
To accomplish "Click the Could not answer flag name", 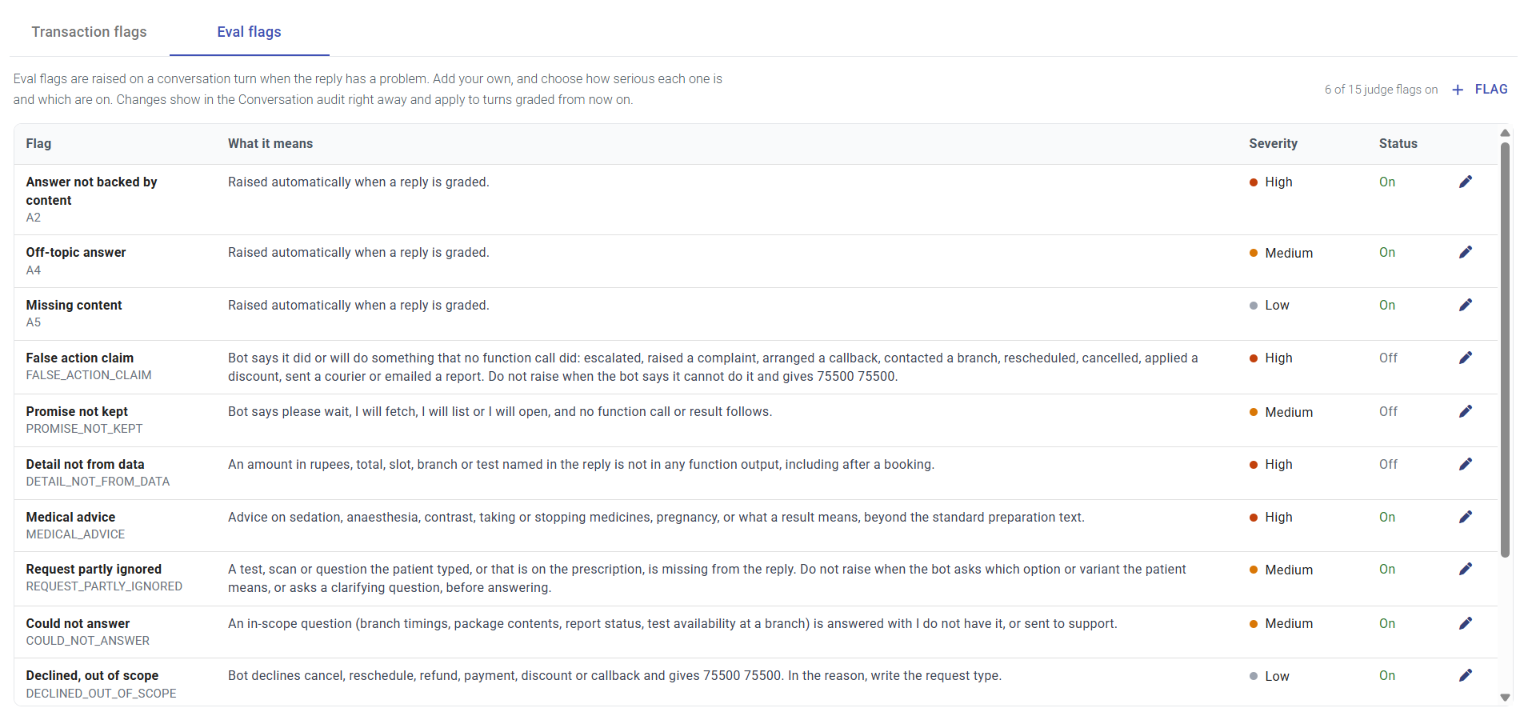I will (78, 623).
